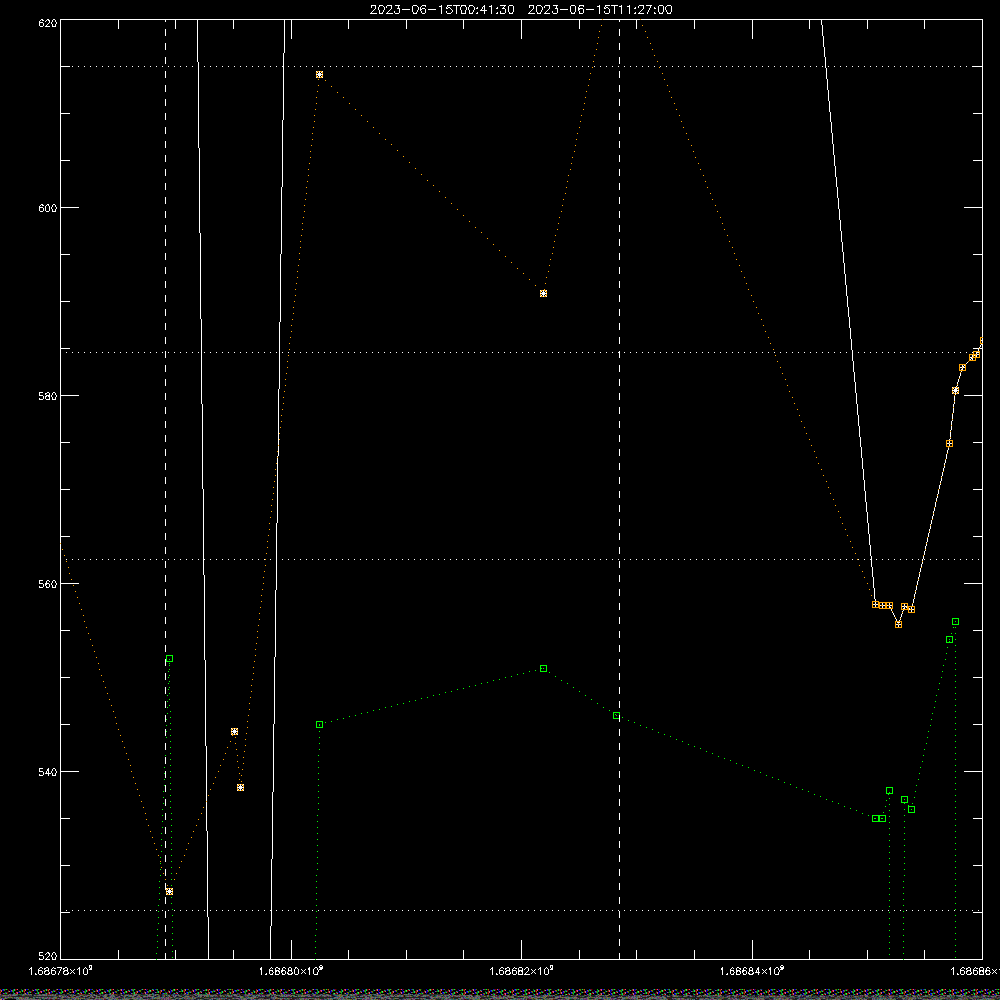
Task: Click the end timestamp 2023-06-15T11:27:00 in title
Action: coord(600,10)
